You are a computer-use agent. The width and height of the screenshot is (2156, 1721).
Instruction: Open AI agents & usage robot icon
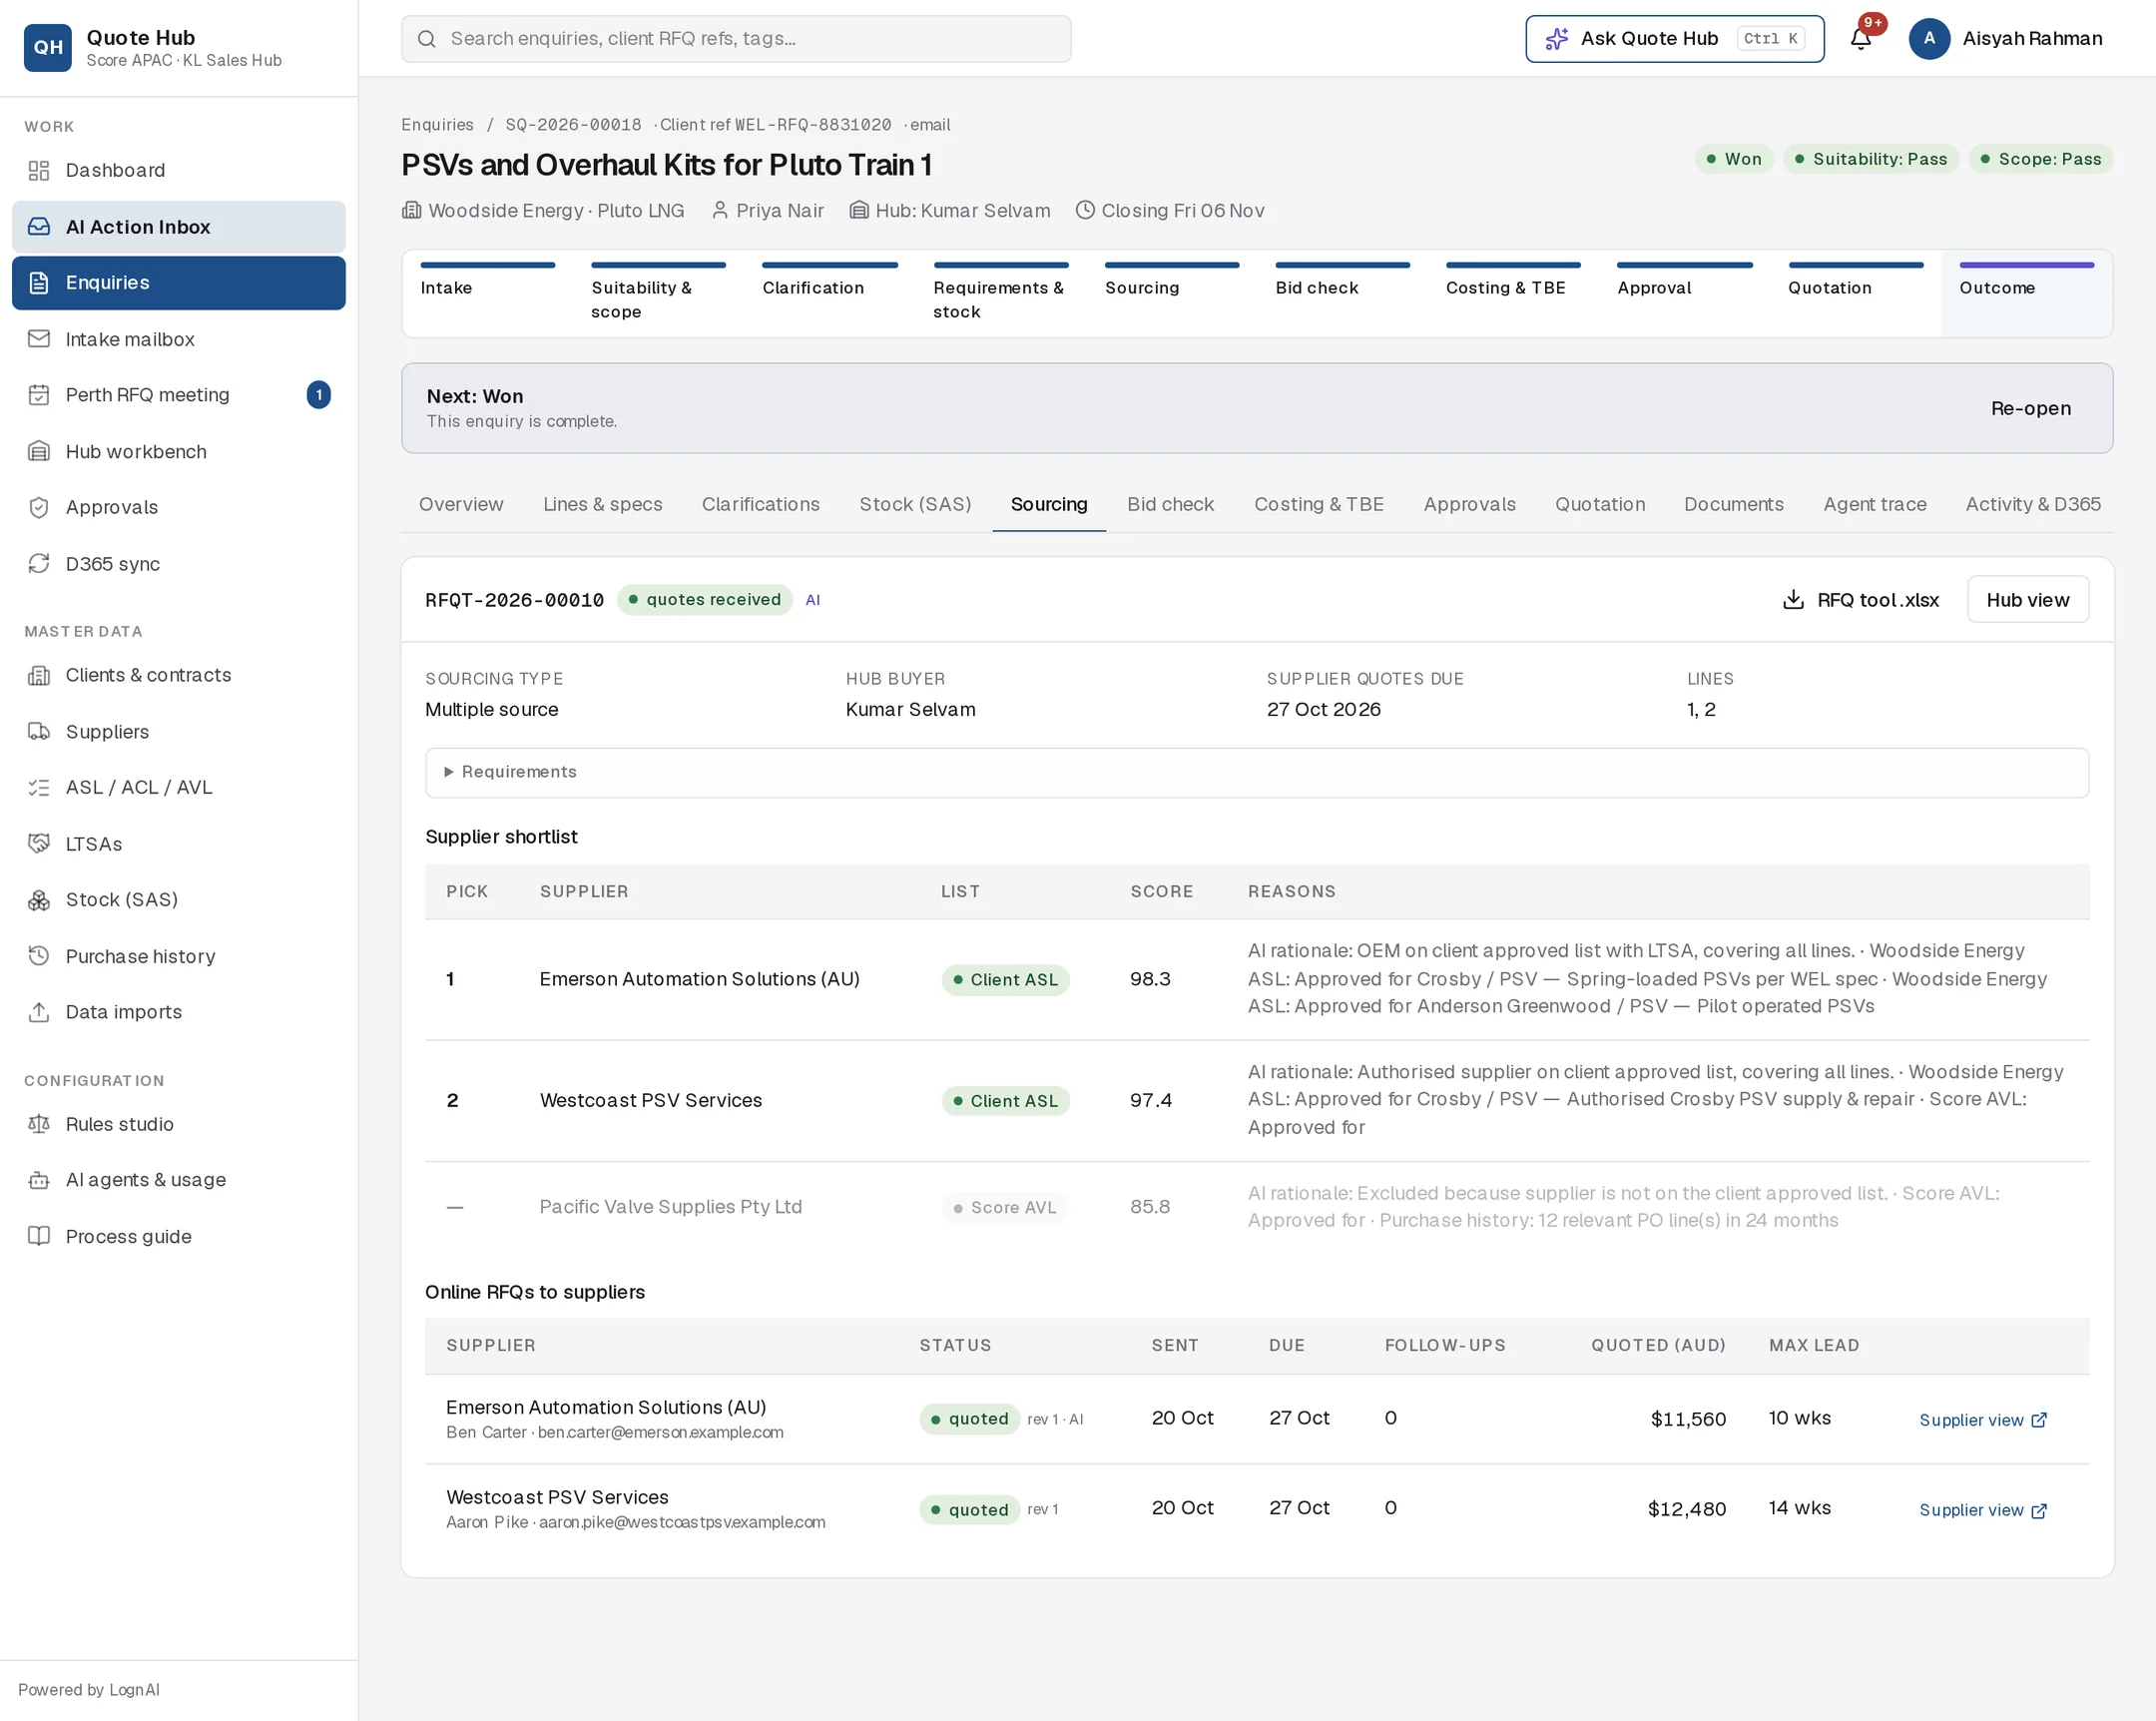(39, 1179)
